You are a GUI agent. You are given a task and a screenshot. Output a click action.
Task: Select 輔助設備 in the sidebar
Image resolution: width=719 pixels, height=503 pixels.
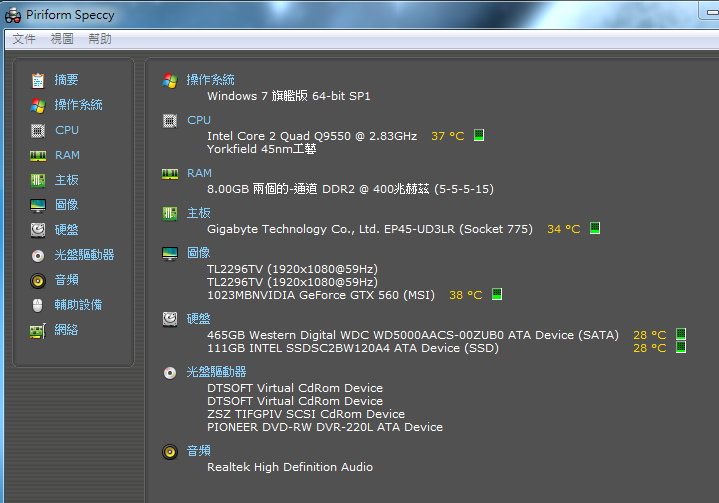click(78, 305)
